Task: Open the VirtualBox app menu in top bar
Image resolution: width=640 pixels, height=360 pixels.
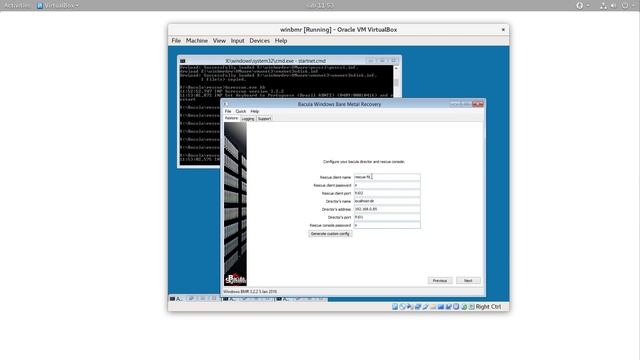Action: click(x=58, y=5)
